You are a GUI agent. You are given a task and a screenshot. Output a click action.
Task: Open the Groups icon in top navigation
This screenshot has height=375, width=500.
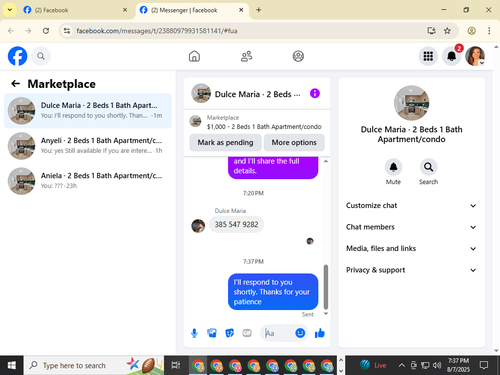click(298, 56)
